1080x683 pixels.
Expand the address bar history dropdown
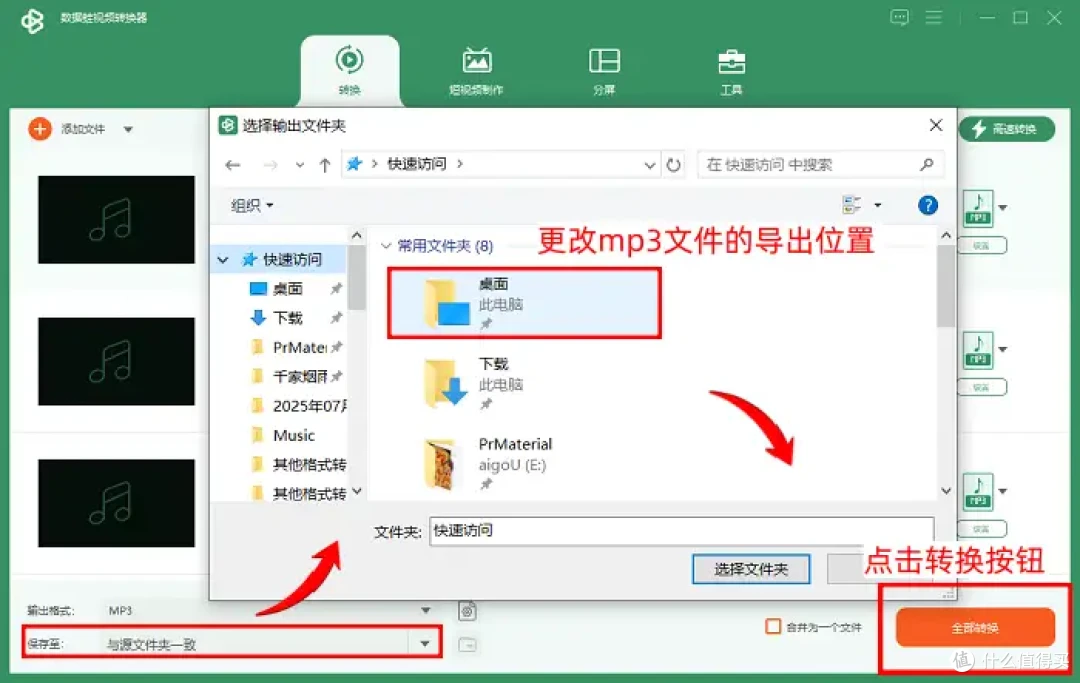[650, 165]
